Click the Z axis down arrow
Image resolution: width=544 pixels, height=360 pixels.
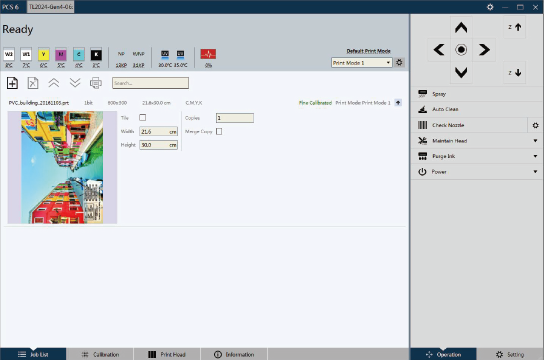(x=515, y=73)
